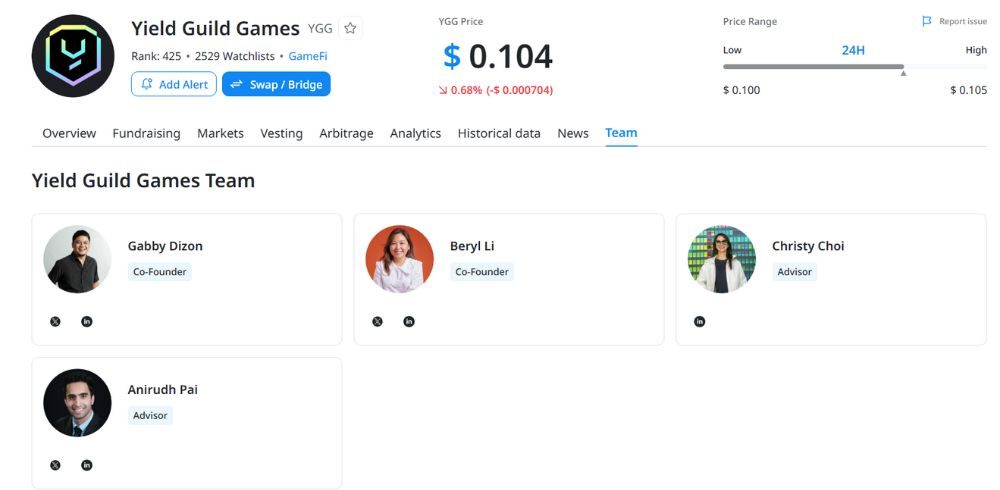1000x490 pixels.
Task: Open the Historical data tab
Action: [499, 133]
